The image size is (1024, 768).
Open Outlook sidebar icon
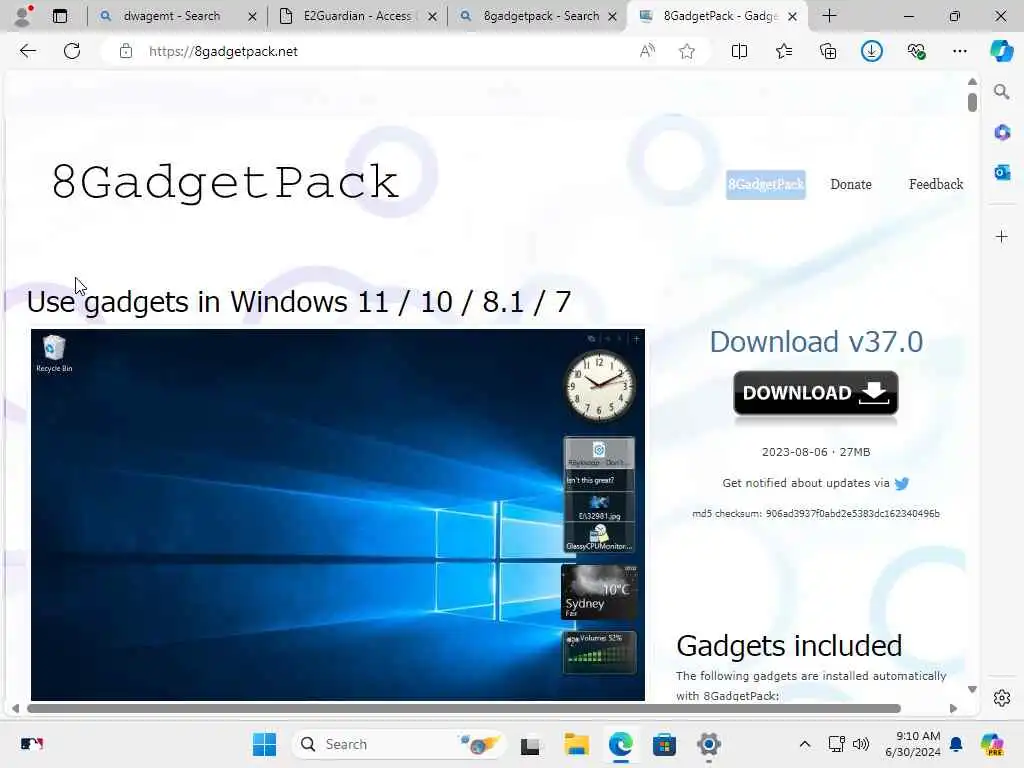(1002, 172)
